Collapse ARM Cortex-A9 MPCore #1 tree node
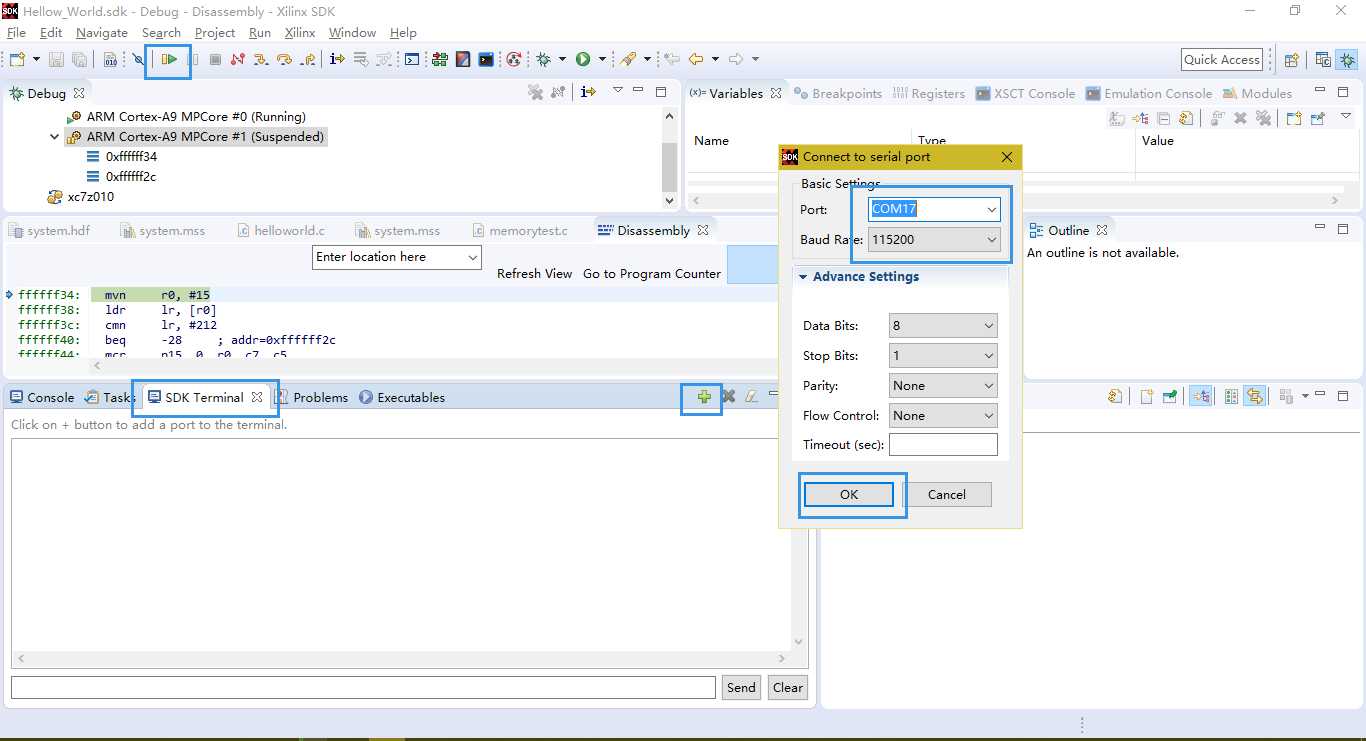Viewport: 1366px width, 741px height. [x=55, y=137]
